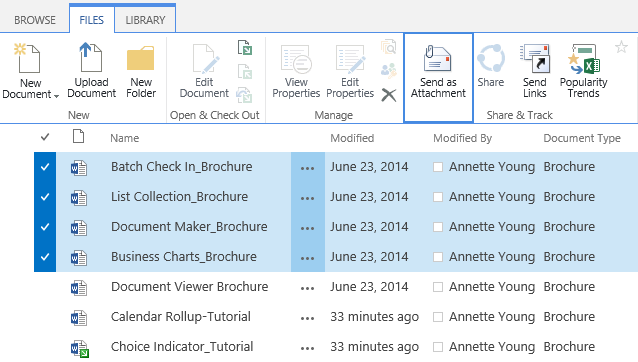Toggle select-all checkmark in list header
638x362 pixels.
45,137
